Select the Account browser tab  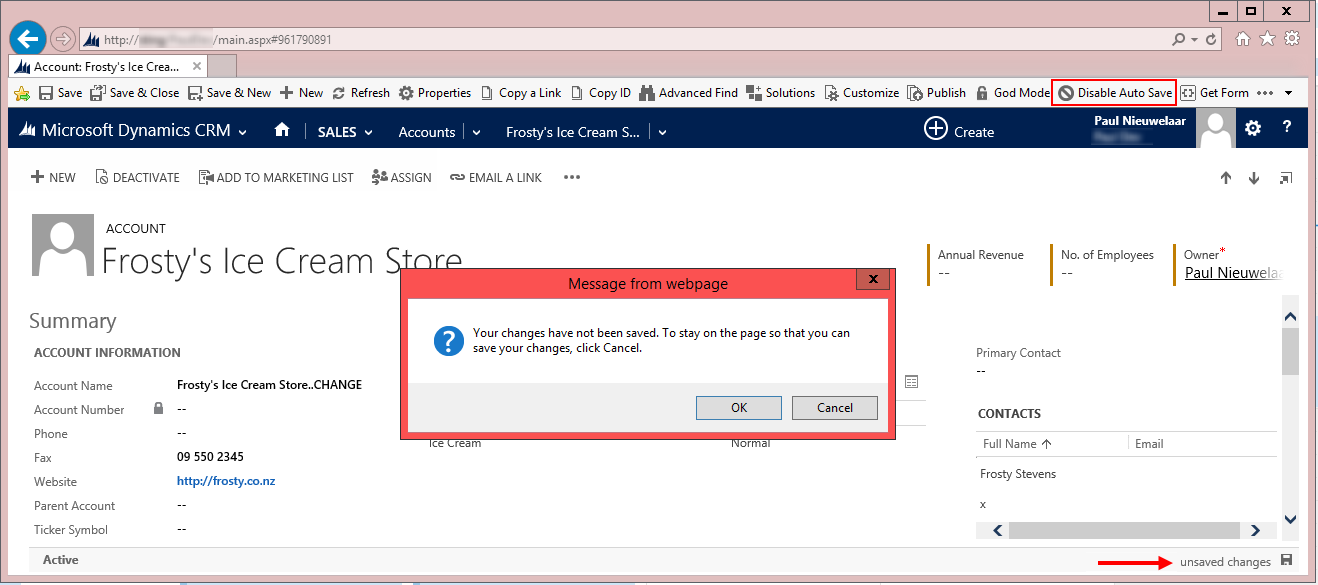[107, 67]
